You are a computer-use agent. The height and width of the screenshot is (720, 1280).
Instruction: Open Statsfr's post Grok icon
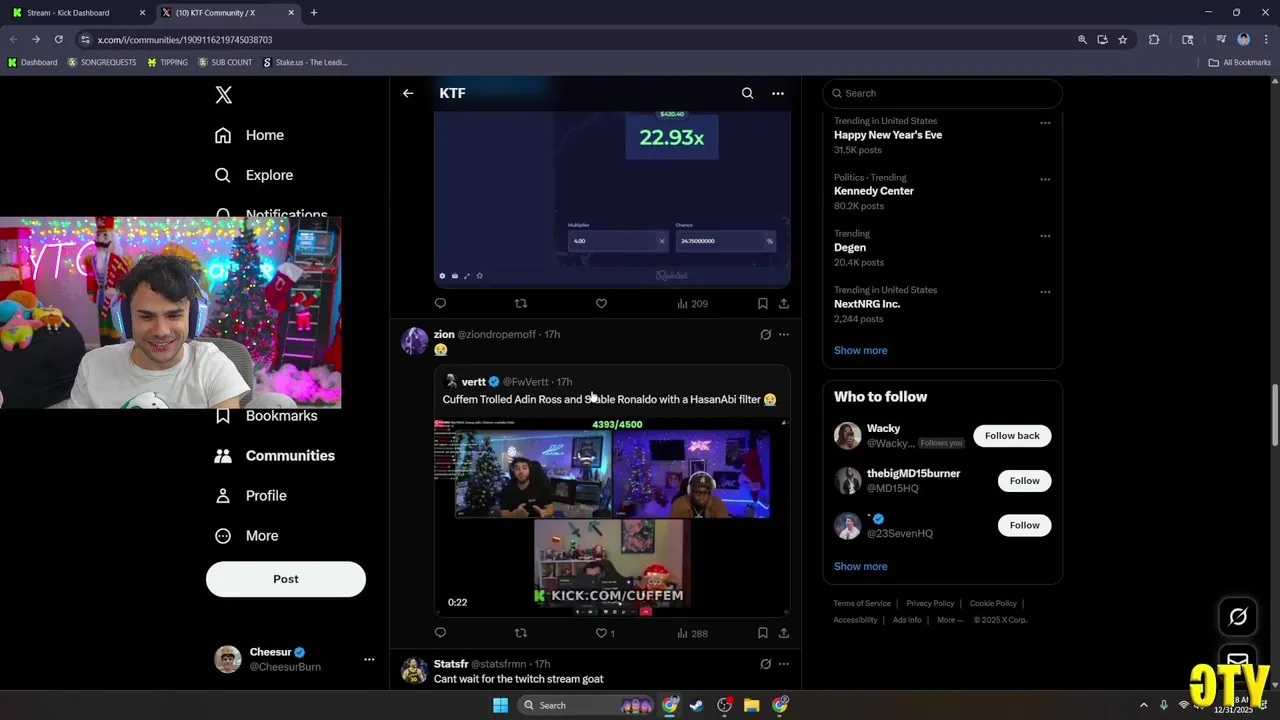pyautogui.click(x=765, y=664)
